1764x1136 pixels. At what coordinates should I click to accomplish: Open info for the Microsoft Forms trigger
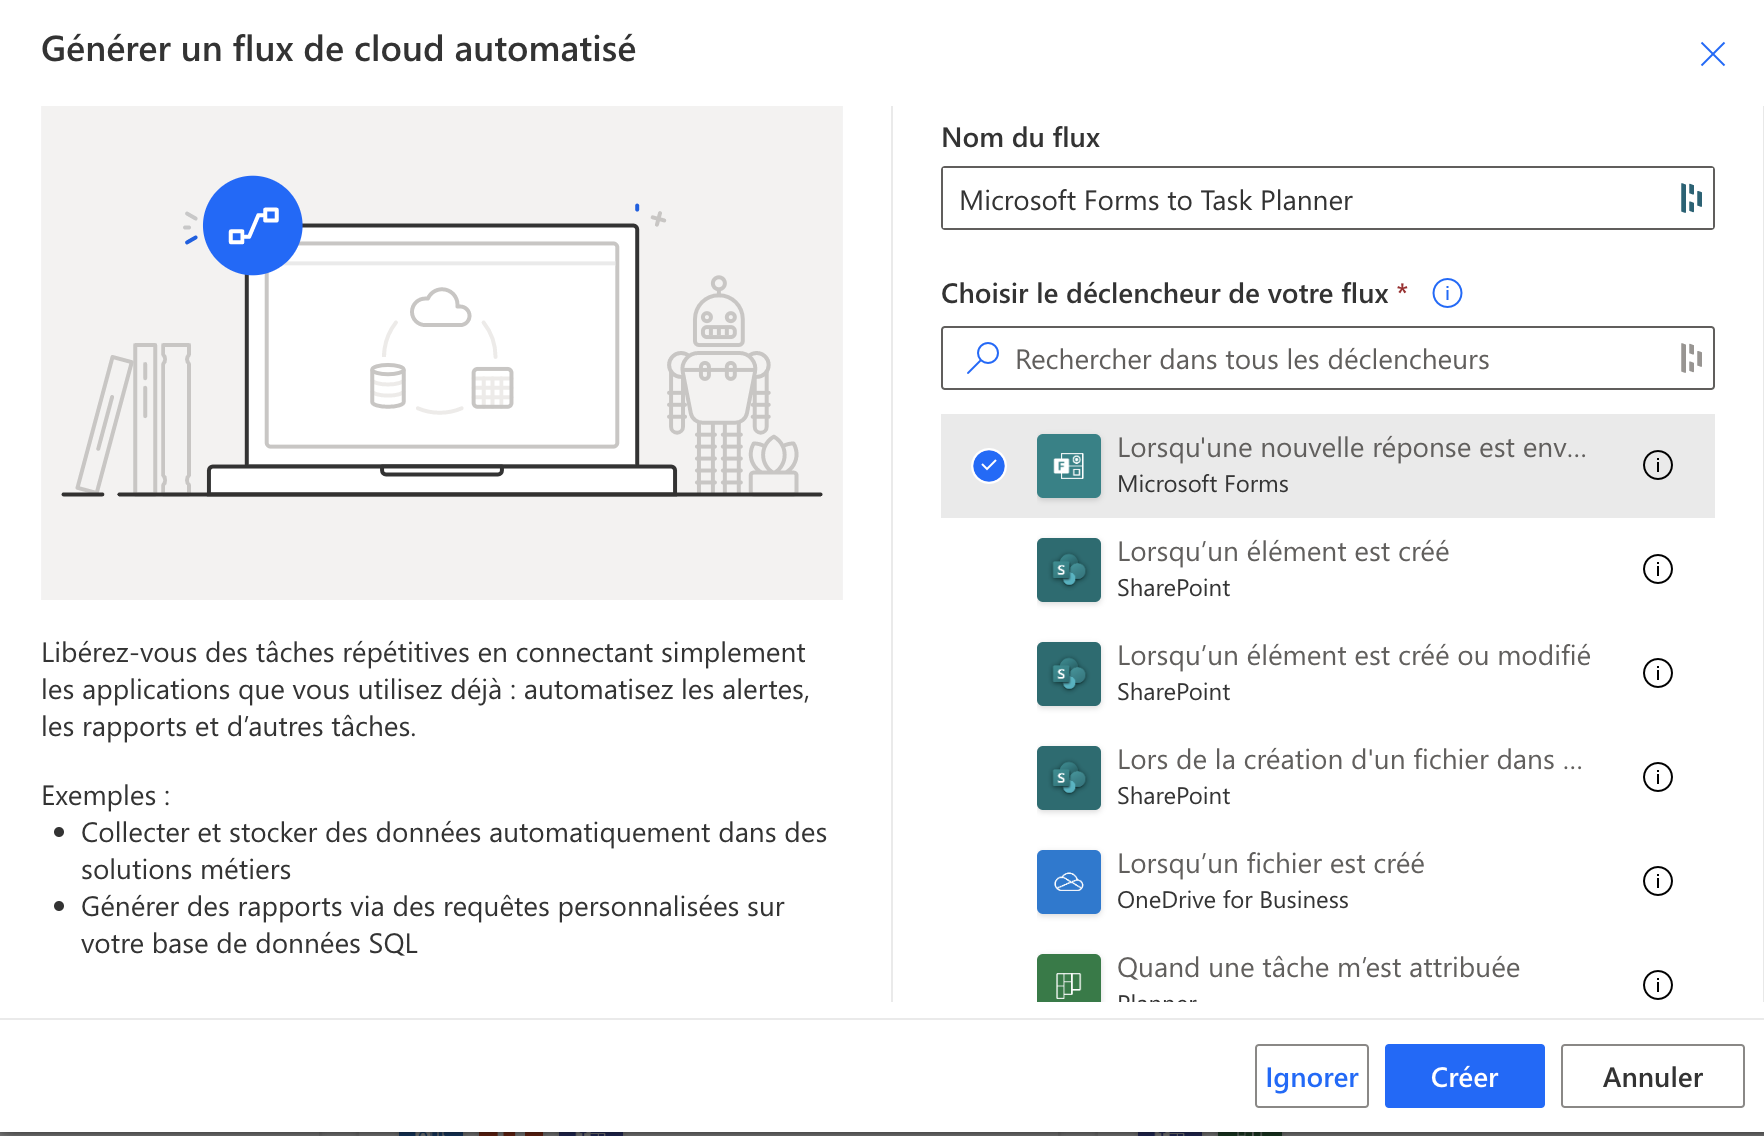[x=1657, y=465]
